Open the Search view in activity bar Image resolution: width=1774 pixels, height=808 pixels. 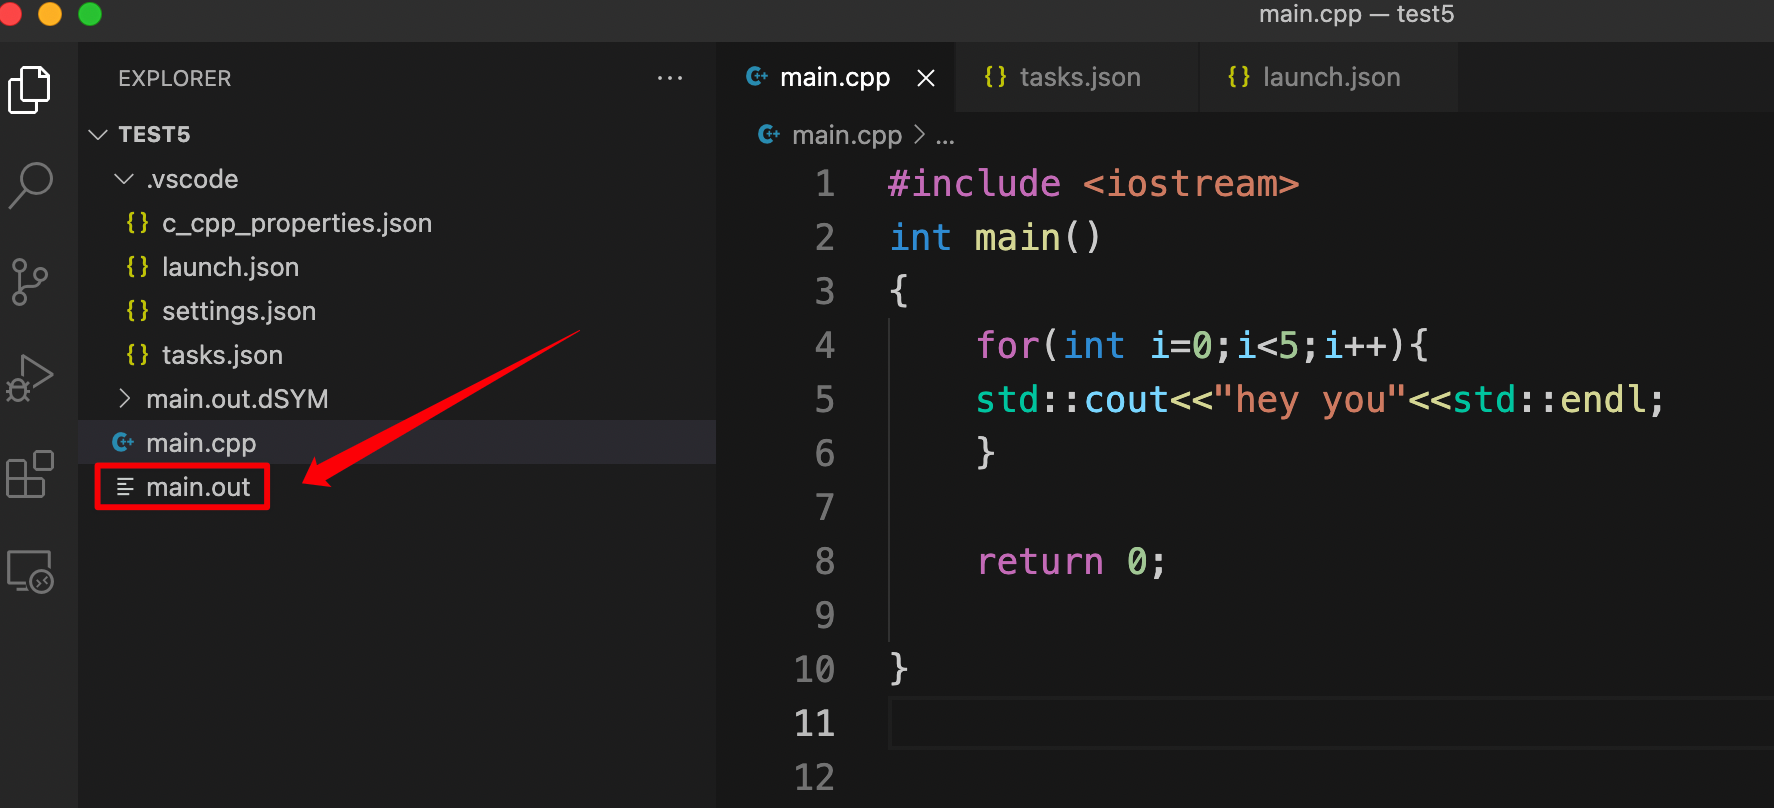(x=30, y=185)
